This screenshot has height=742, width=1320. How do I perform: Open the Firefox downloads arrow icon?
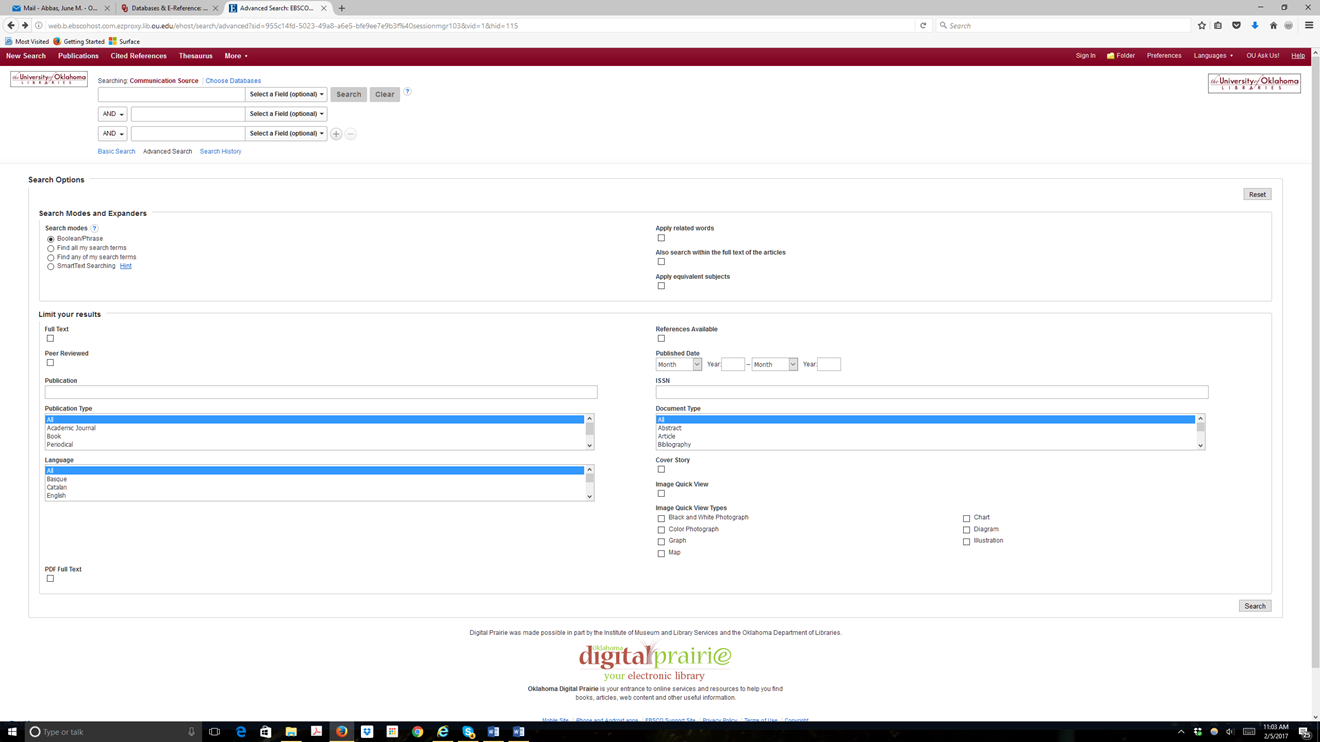tap(1255, 26)
